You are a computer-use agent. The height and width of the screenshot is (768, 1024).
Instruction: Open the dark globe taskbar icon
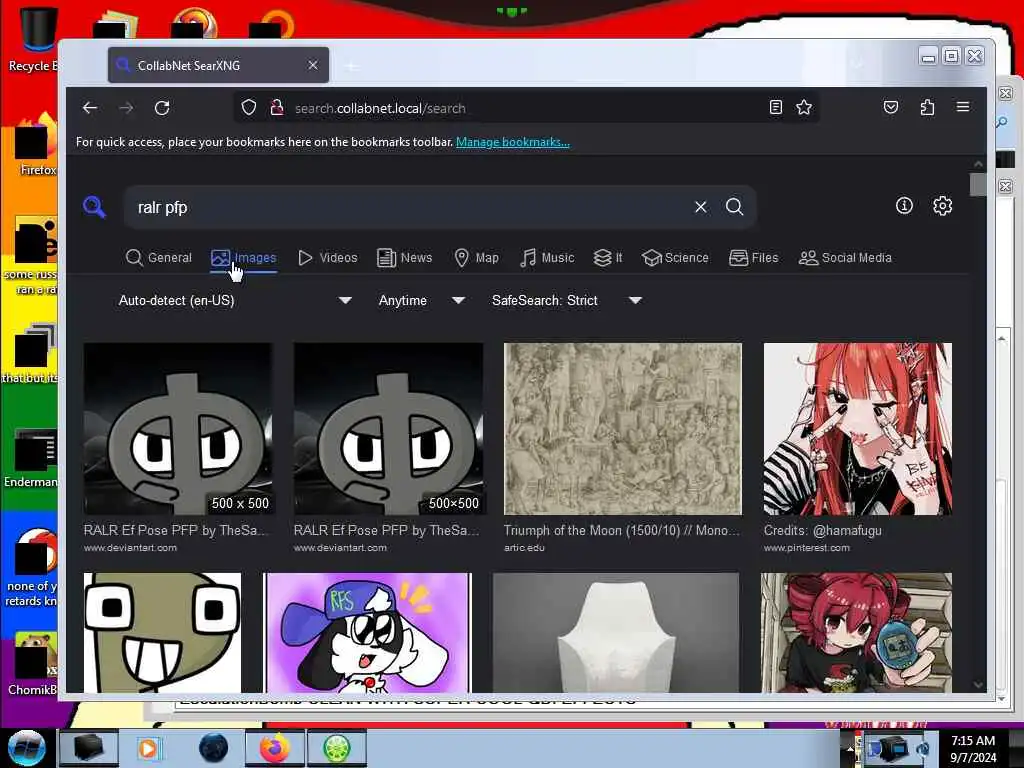214,748
